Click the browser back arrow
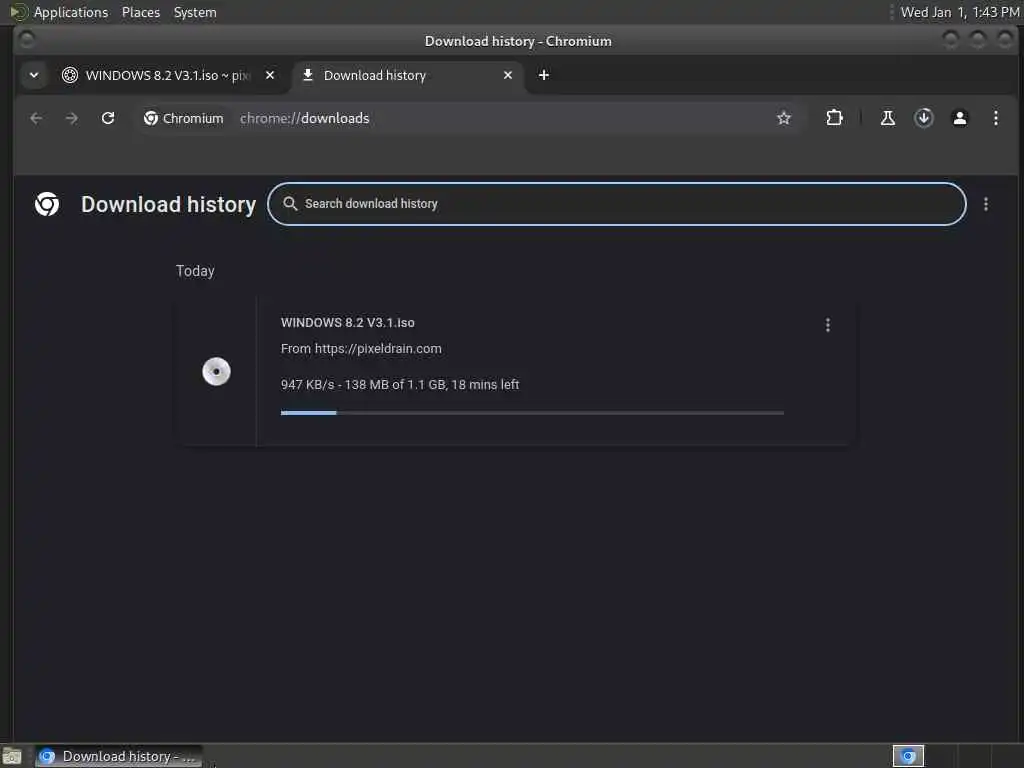1024x768 pixels. click(36, 118)
